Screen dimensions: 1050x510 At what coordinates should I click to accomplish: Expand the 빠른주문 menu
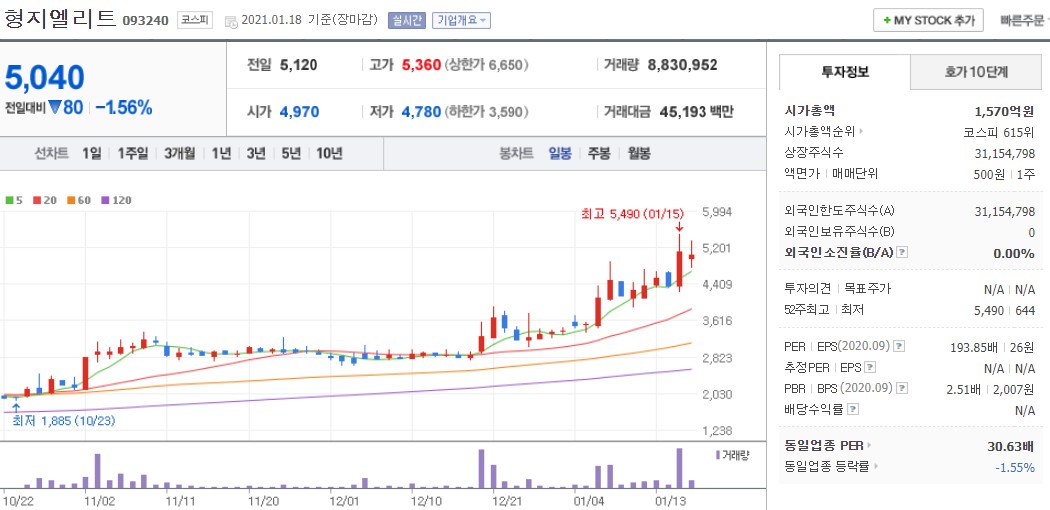pyautogui.click(x=1025, y=21)
